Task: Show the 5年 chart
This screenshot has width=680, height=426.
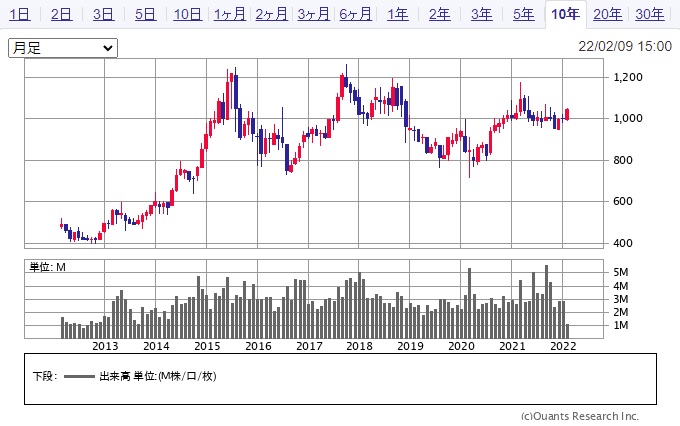Action: tap(524, 14)
